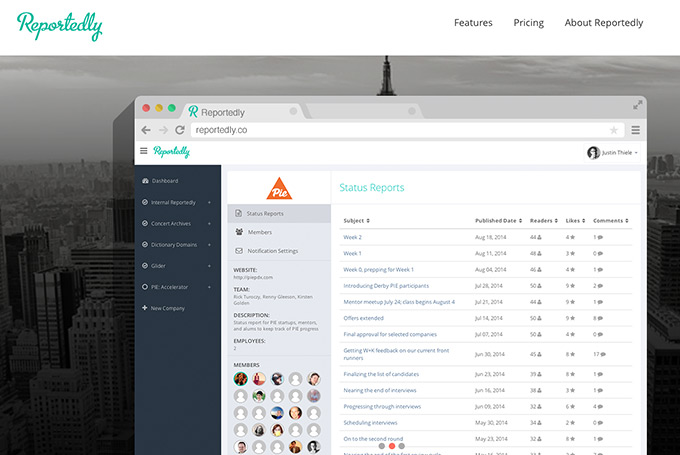Click the browser back arrow
Viewport: 680px width, 455px height.
click(x=146, y=130)
